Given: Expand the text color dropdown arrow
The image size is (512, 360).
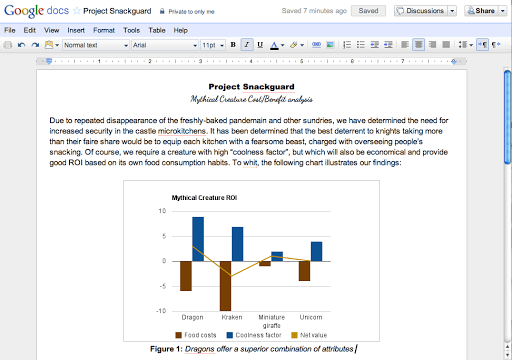Looking at the screenshot, I should pyautogui.click(x=282, y=45).
